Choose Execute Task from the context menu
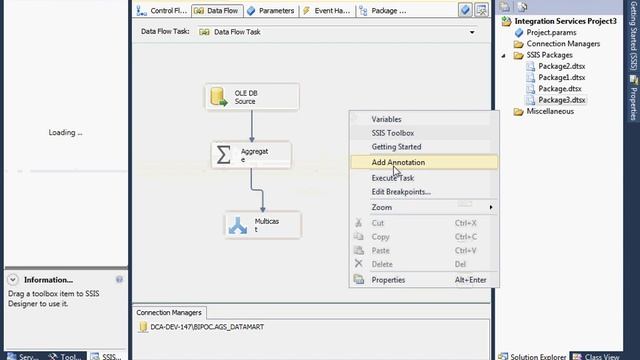The width and height of the screenshot is (640, 360). (x=424, y=178)
